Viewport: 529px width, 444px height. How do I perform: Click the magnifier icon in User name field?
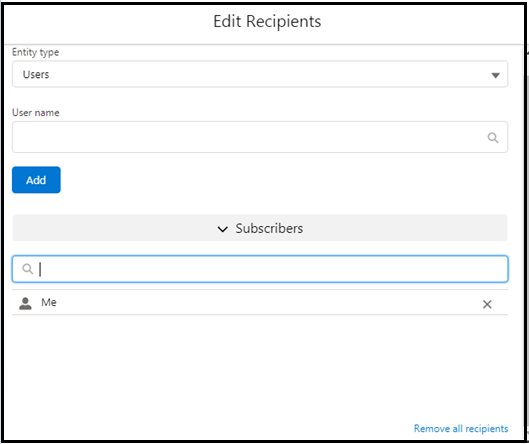click(493, 138)
